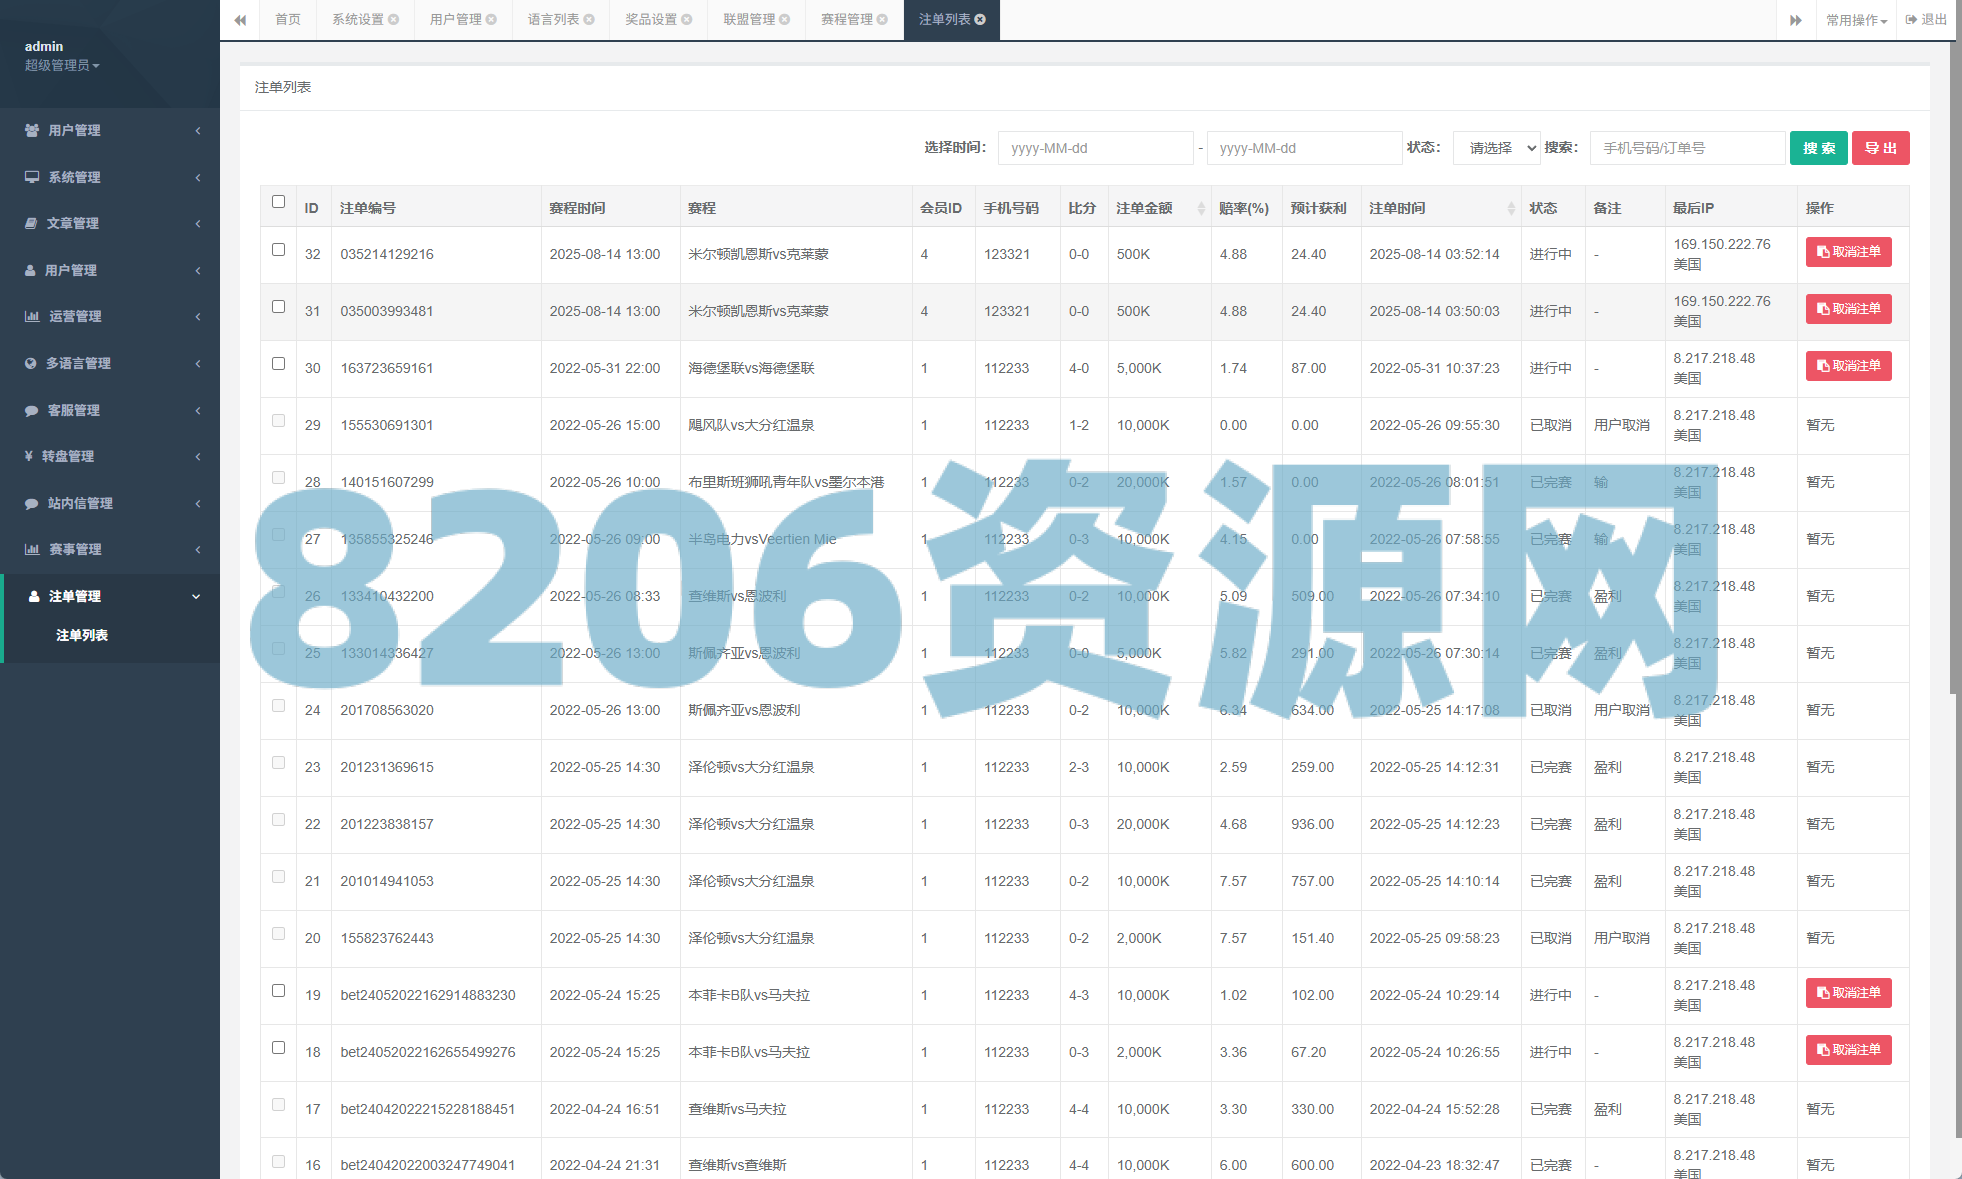Click IP 169.150.222.76 in row 32
This screenshot has width=1962, height=1179.
[x=1722, y=244]
